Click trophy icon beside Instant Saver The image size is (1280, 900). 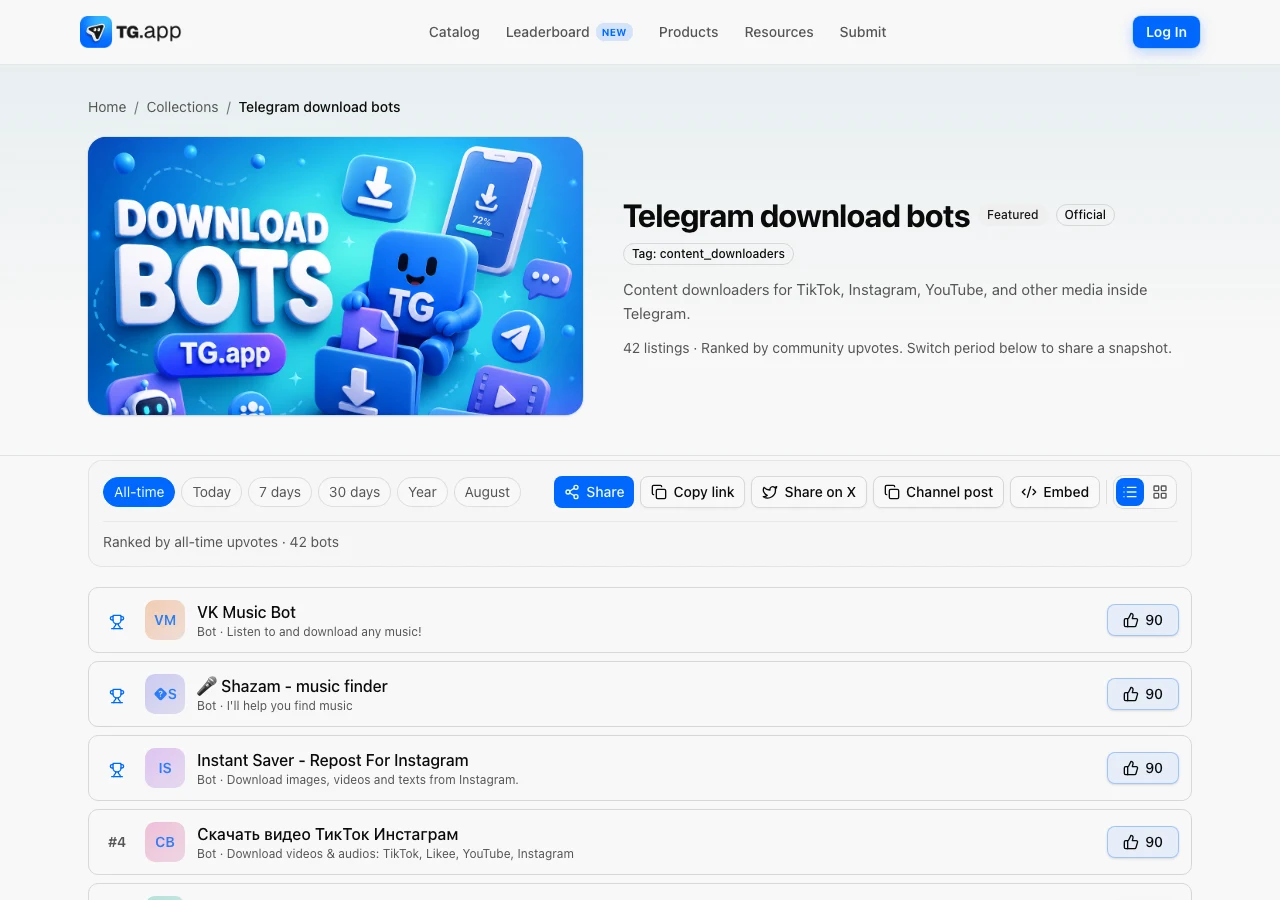(x=117, y=769)
